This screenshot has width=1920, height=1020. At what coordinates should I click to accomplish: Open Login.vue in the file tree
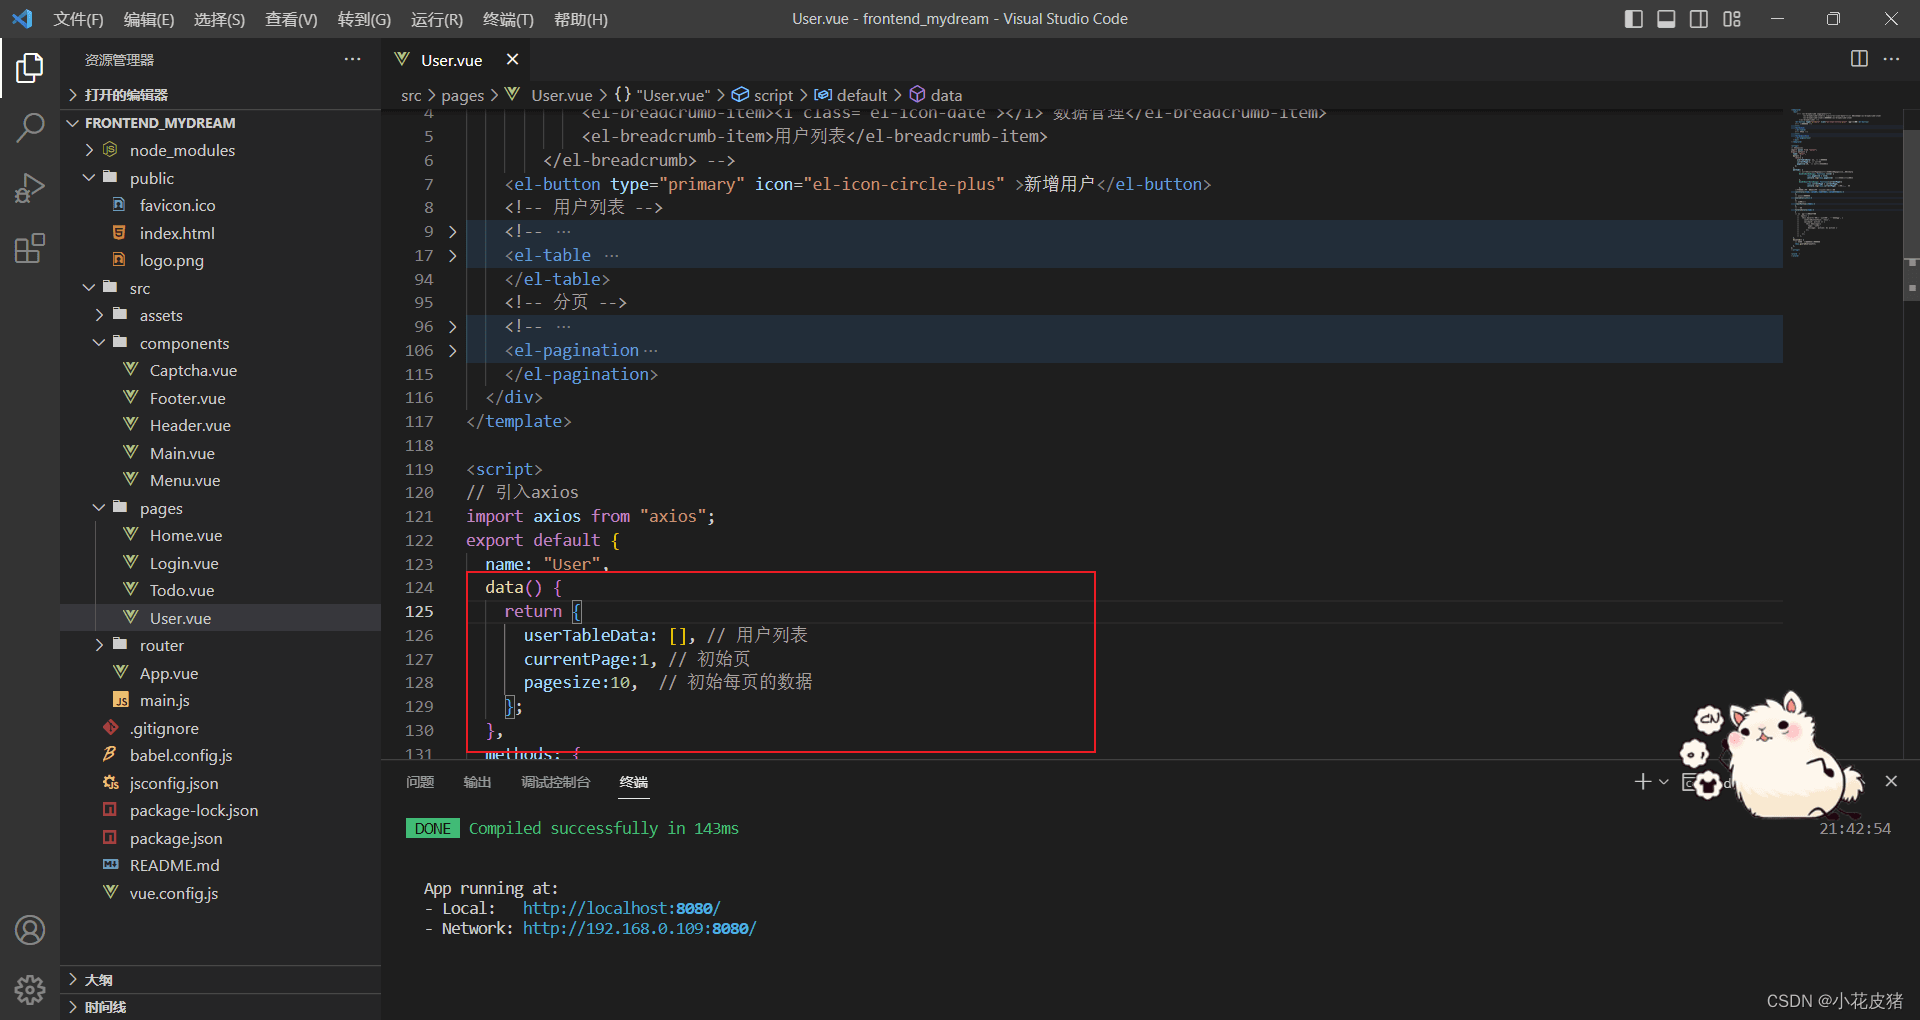[184, 563]
